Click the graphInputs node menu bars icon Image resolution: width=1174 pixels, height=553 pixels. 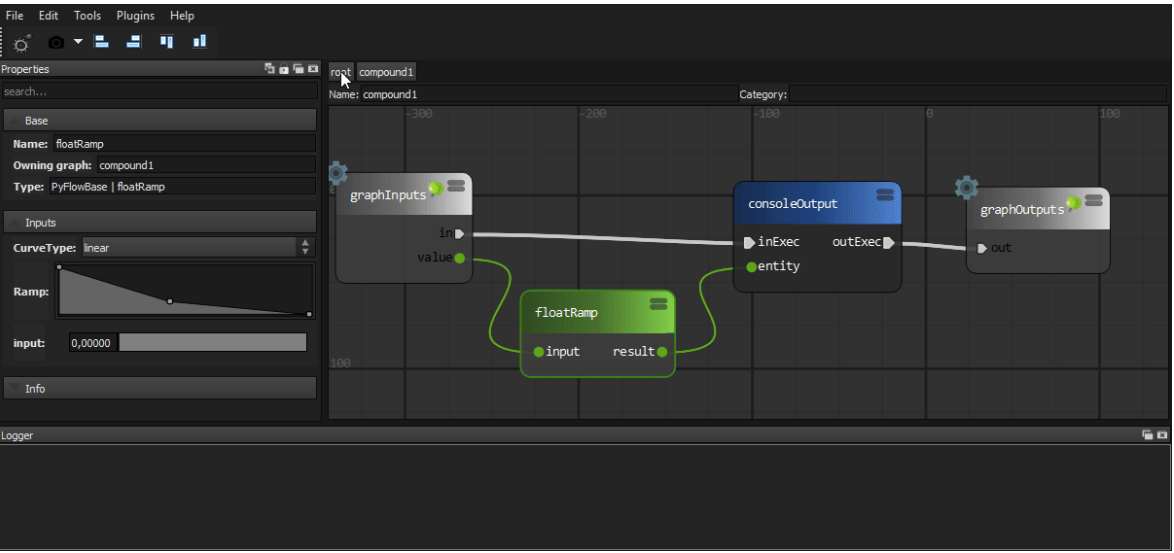click(x=457, y=186)
